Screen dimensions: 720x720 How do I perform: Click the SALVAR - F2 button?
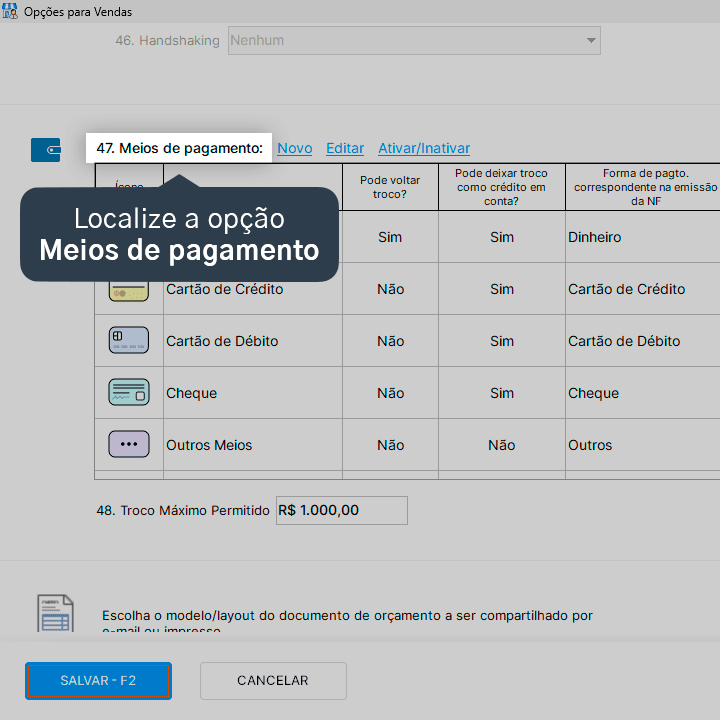click(x=98, y=681)
